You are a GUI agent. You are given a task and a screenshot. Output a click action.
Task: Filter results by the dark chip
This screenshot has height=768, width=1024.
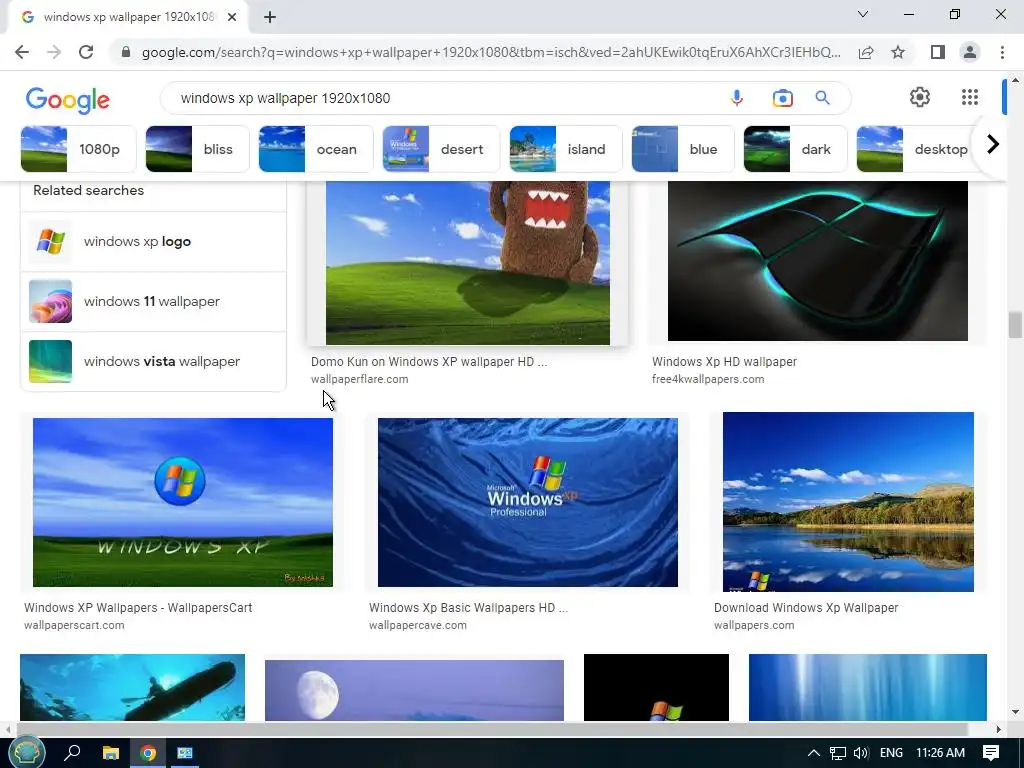coord(795,149)
